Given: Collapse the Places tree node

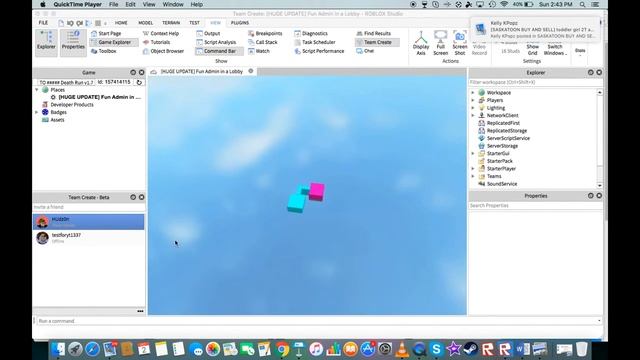Looking at the screenshot, I should [37, 89].
